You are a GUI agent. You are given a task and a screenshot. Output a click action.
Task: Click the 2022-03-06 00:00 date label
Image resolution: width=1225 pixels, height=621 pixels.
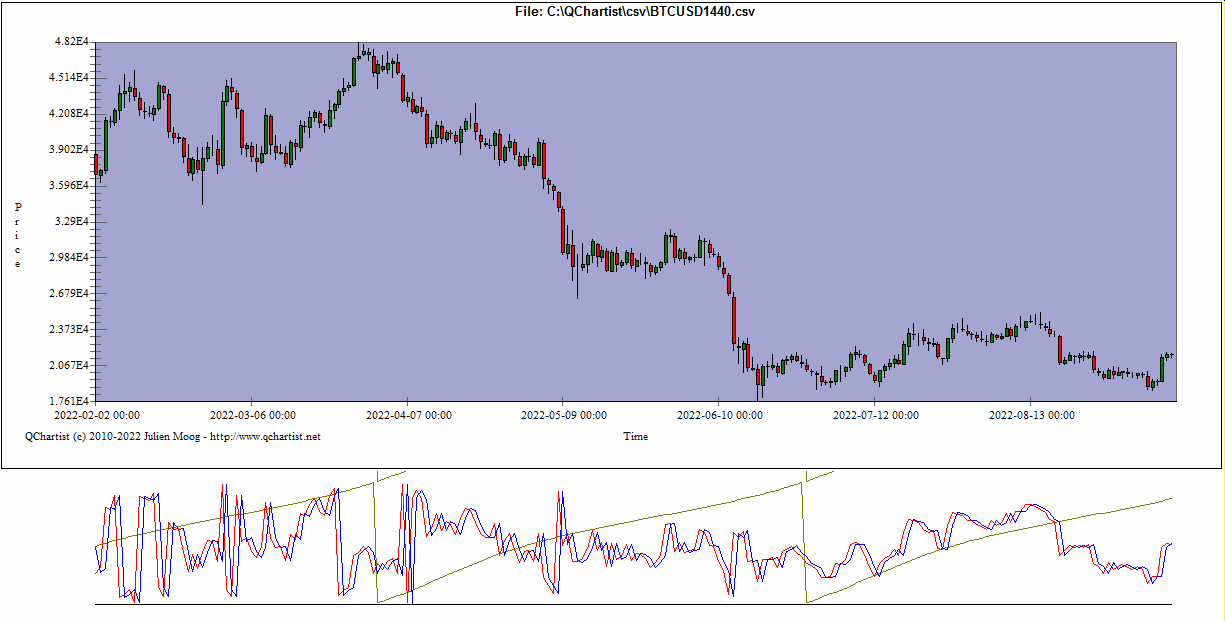252,414
